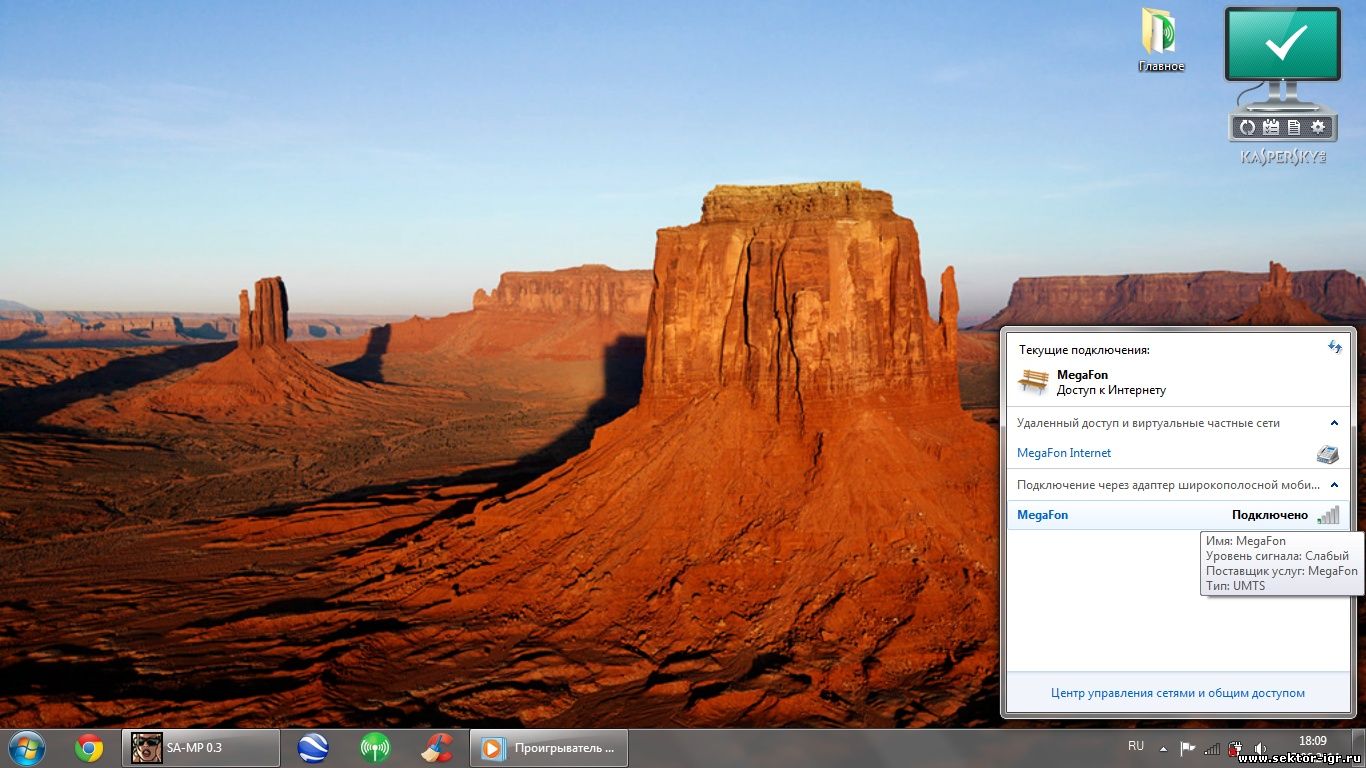Collapse the Удаленный доступ и виртуальные сети section
Screen dimensions: 1366x768
pyautogui.click(x=1334, y=423)
